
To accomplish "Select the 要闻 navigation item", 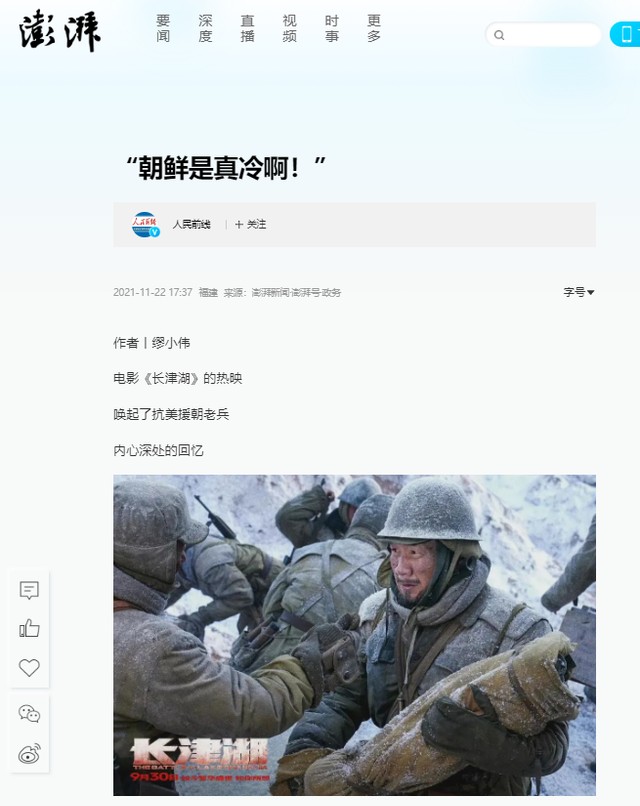I will click(x=163, y=28).
